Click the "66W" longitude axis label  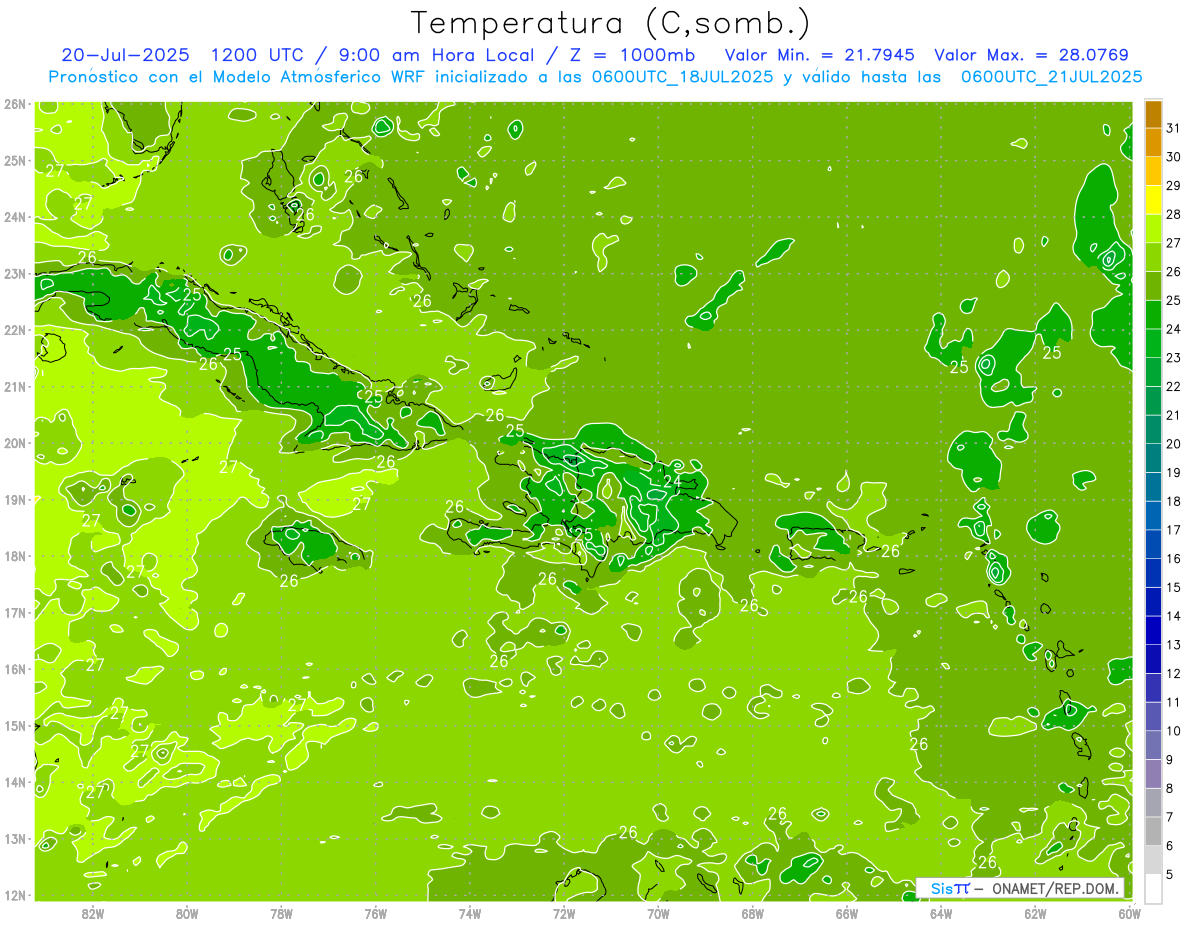847,913
